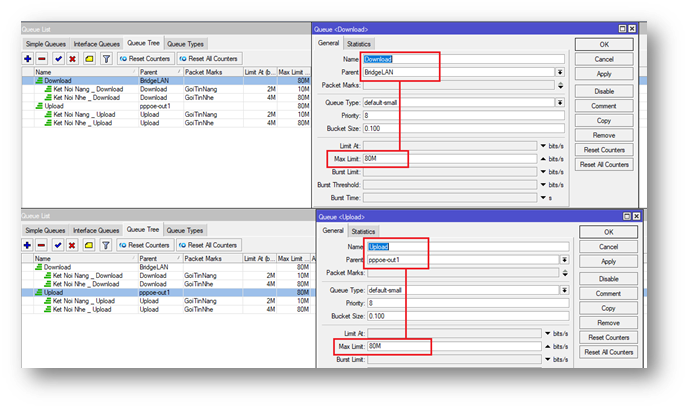Screen dimensions: 689x410
Task: Click Apply in Queue Upload dialog
Action: [609, 261]
